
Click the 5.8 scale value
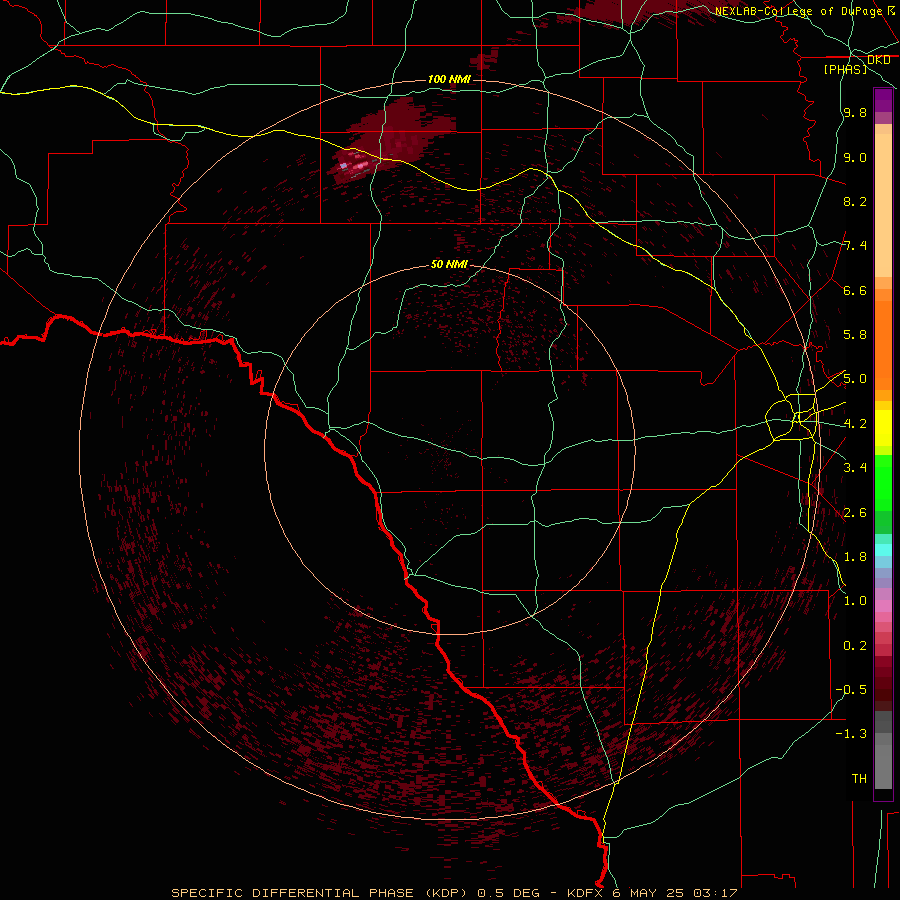[855, 335]
